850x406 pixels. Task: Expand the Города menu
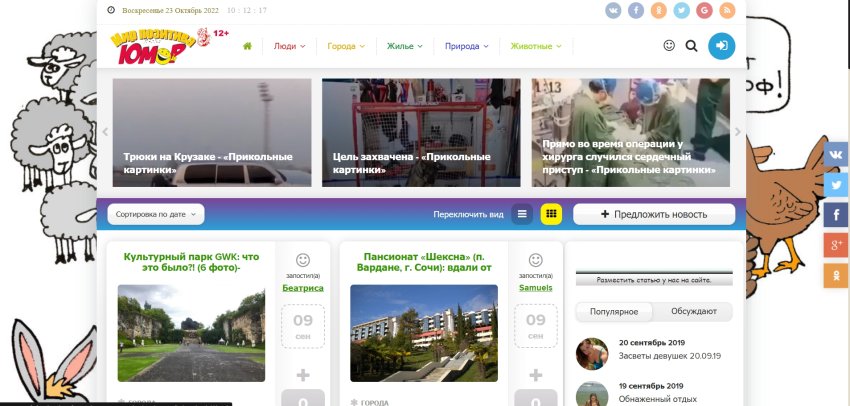(346, 46)
